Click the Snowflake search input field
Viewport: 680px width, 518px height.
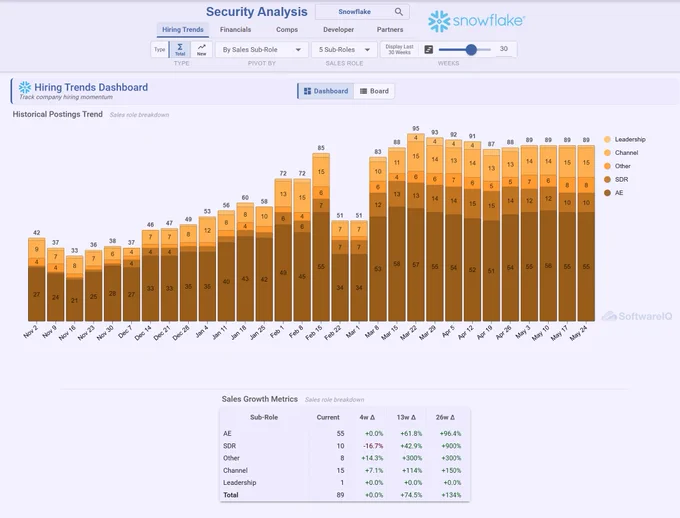point(355,12)
